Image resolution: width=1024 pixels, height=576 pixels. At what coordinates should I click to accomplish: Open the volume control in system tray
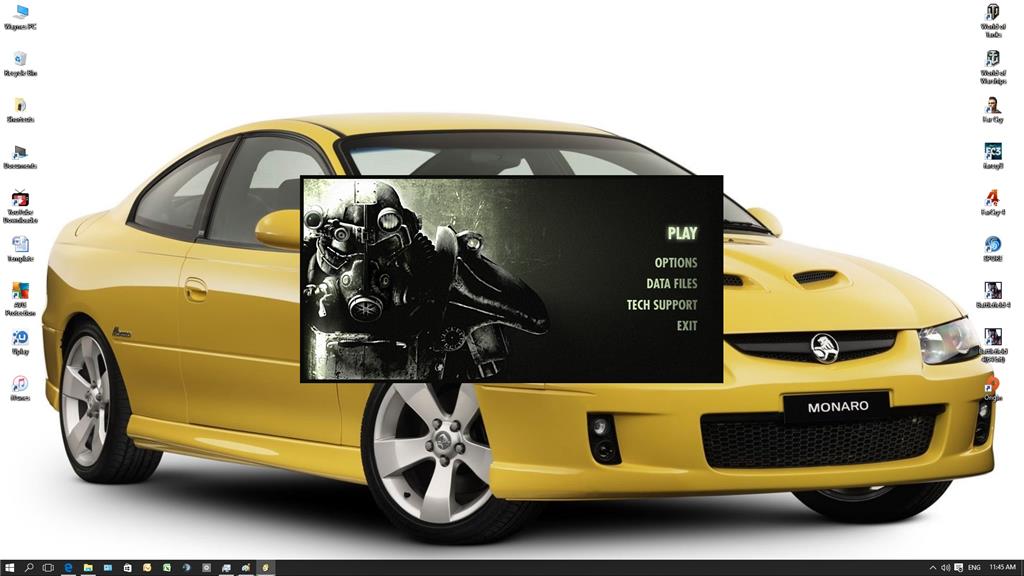(x=946, y=568)
